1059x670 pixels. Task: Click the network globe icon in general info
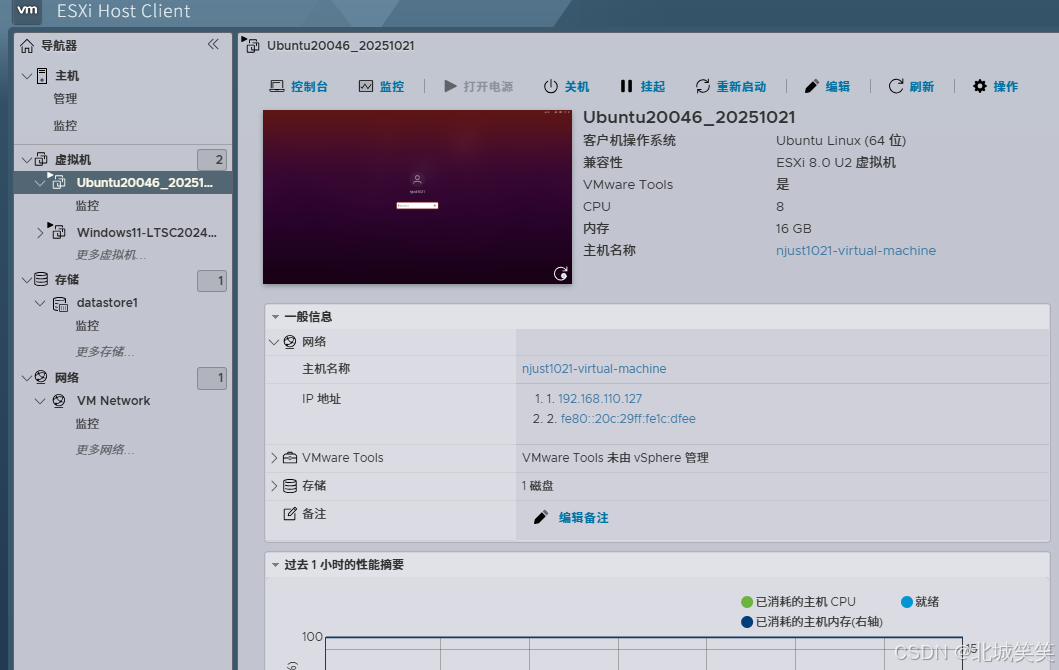290,342
